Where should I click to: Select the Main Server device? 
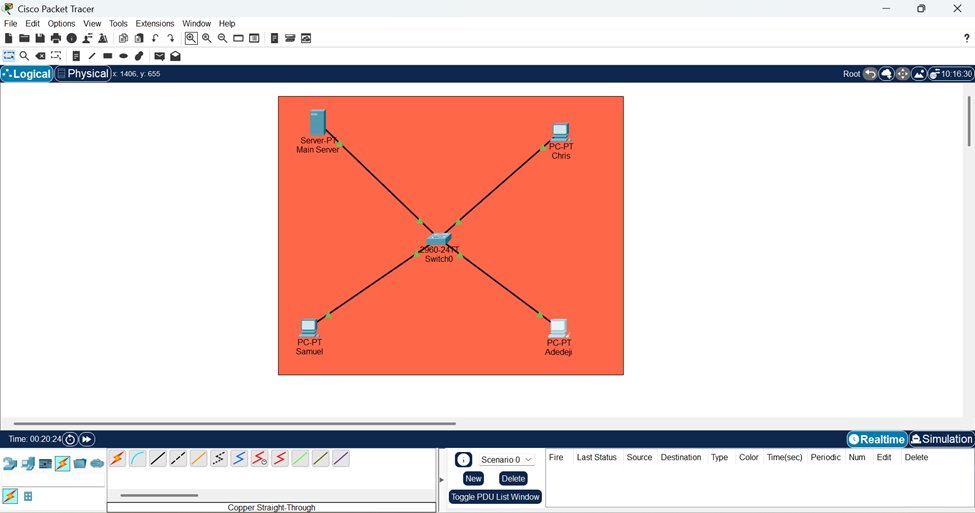click(x=318, y=122)
